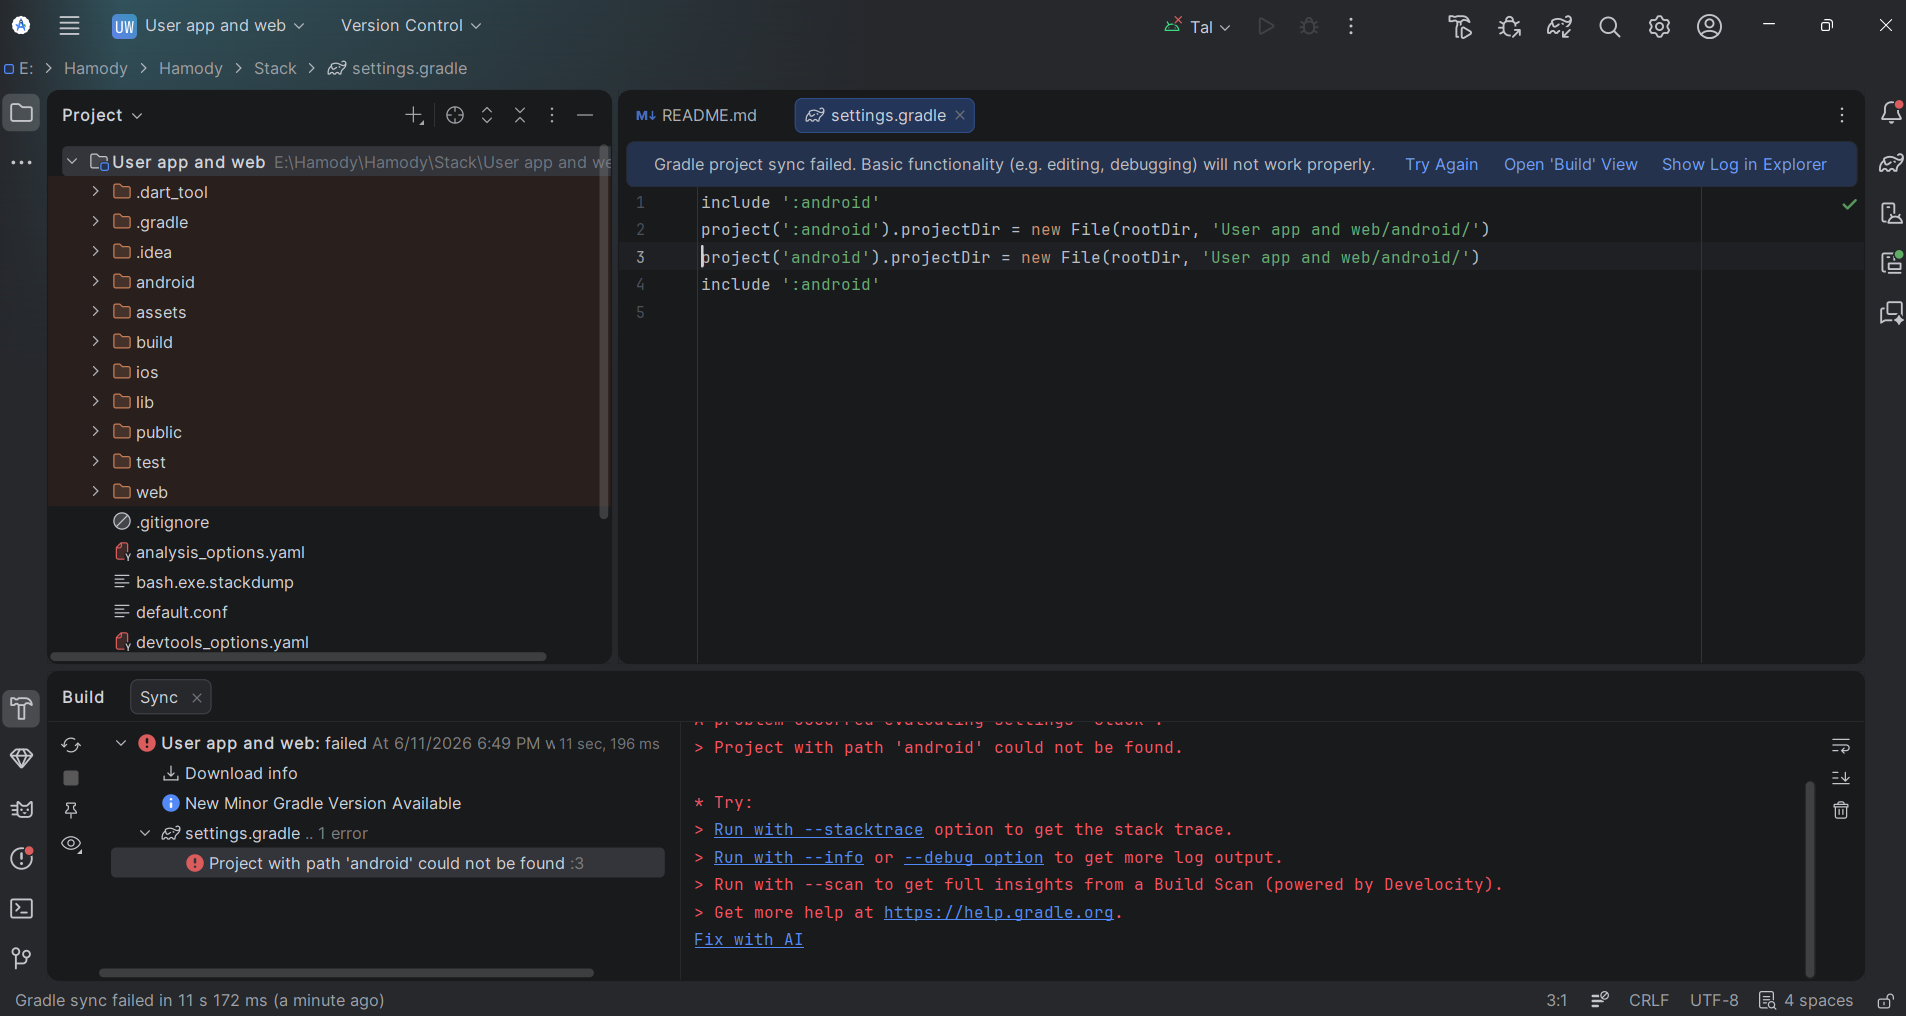
Task: Toggle read-only lock in status bar
Action: tap(1885, 1001)
